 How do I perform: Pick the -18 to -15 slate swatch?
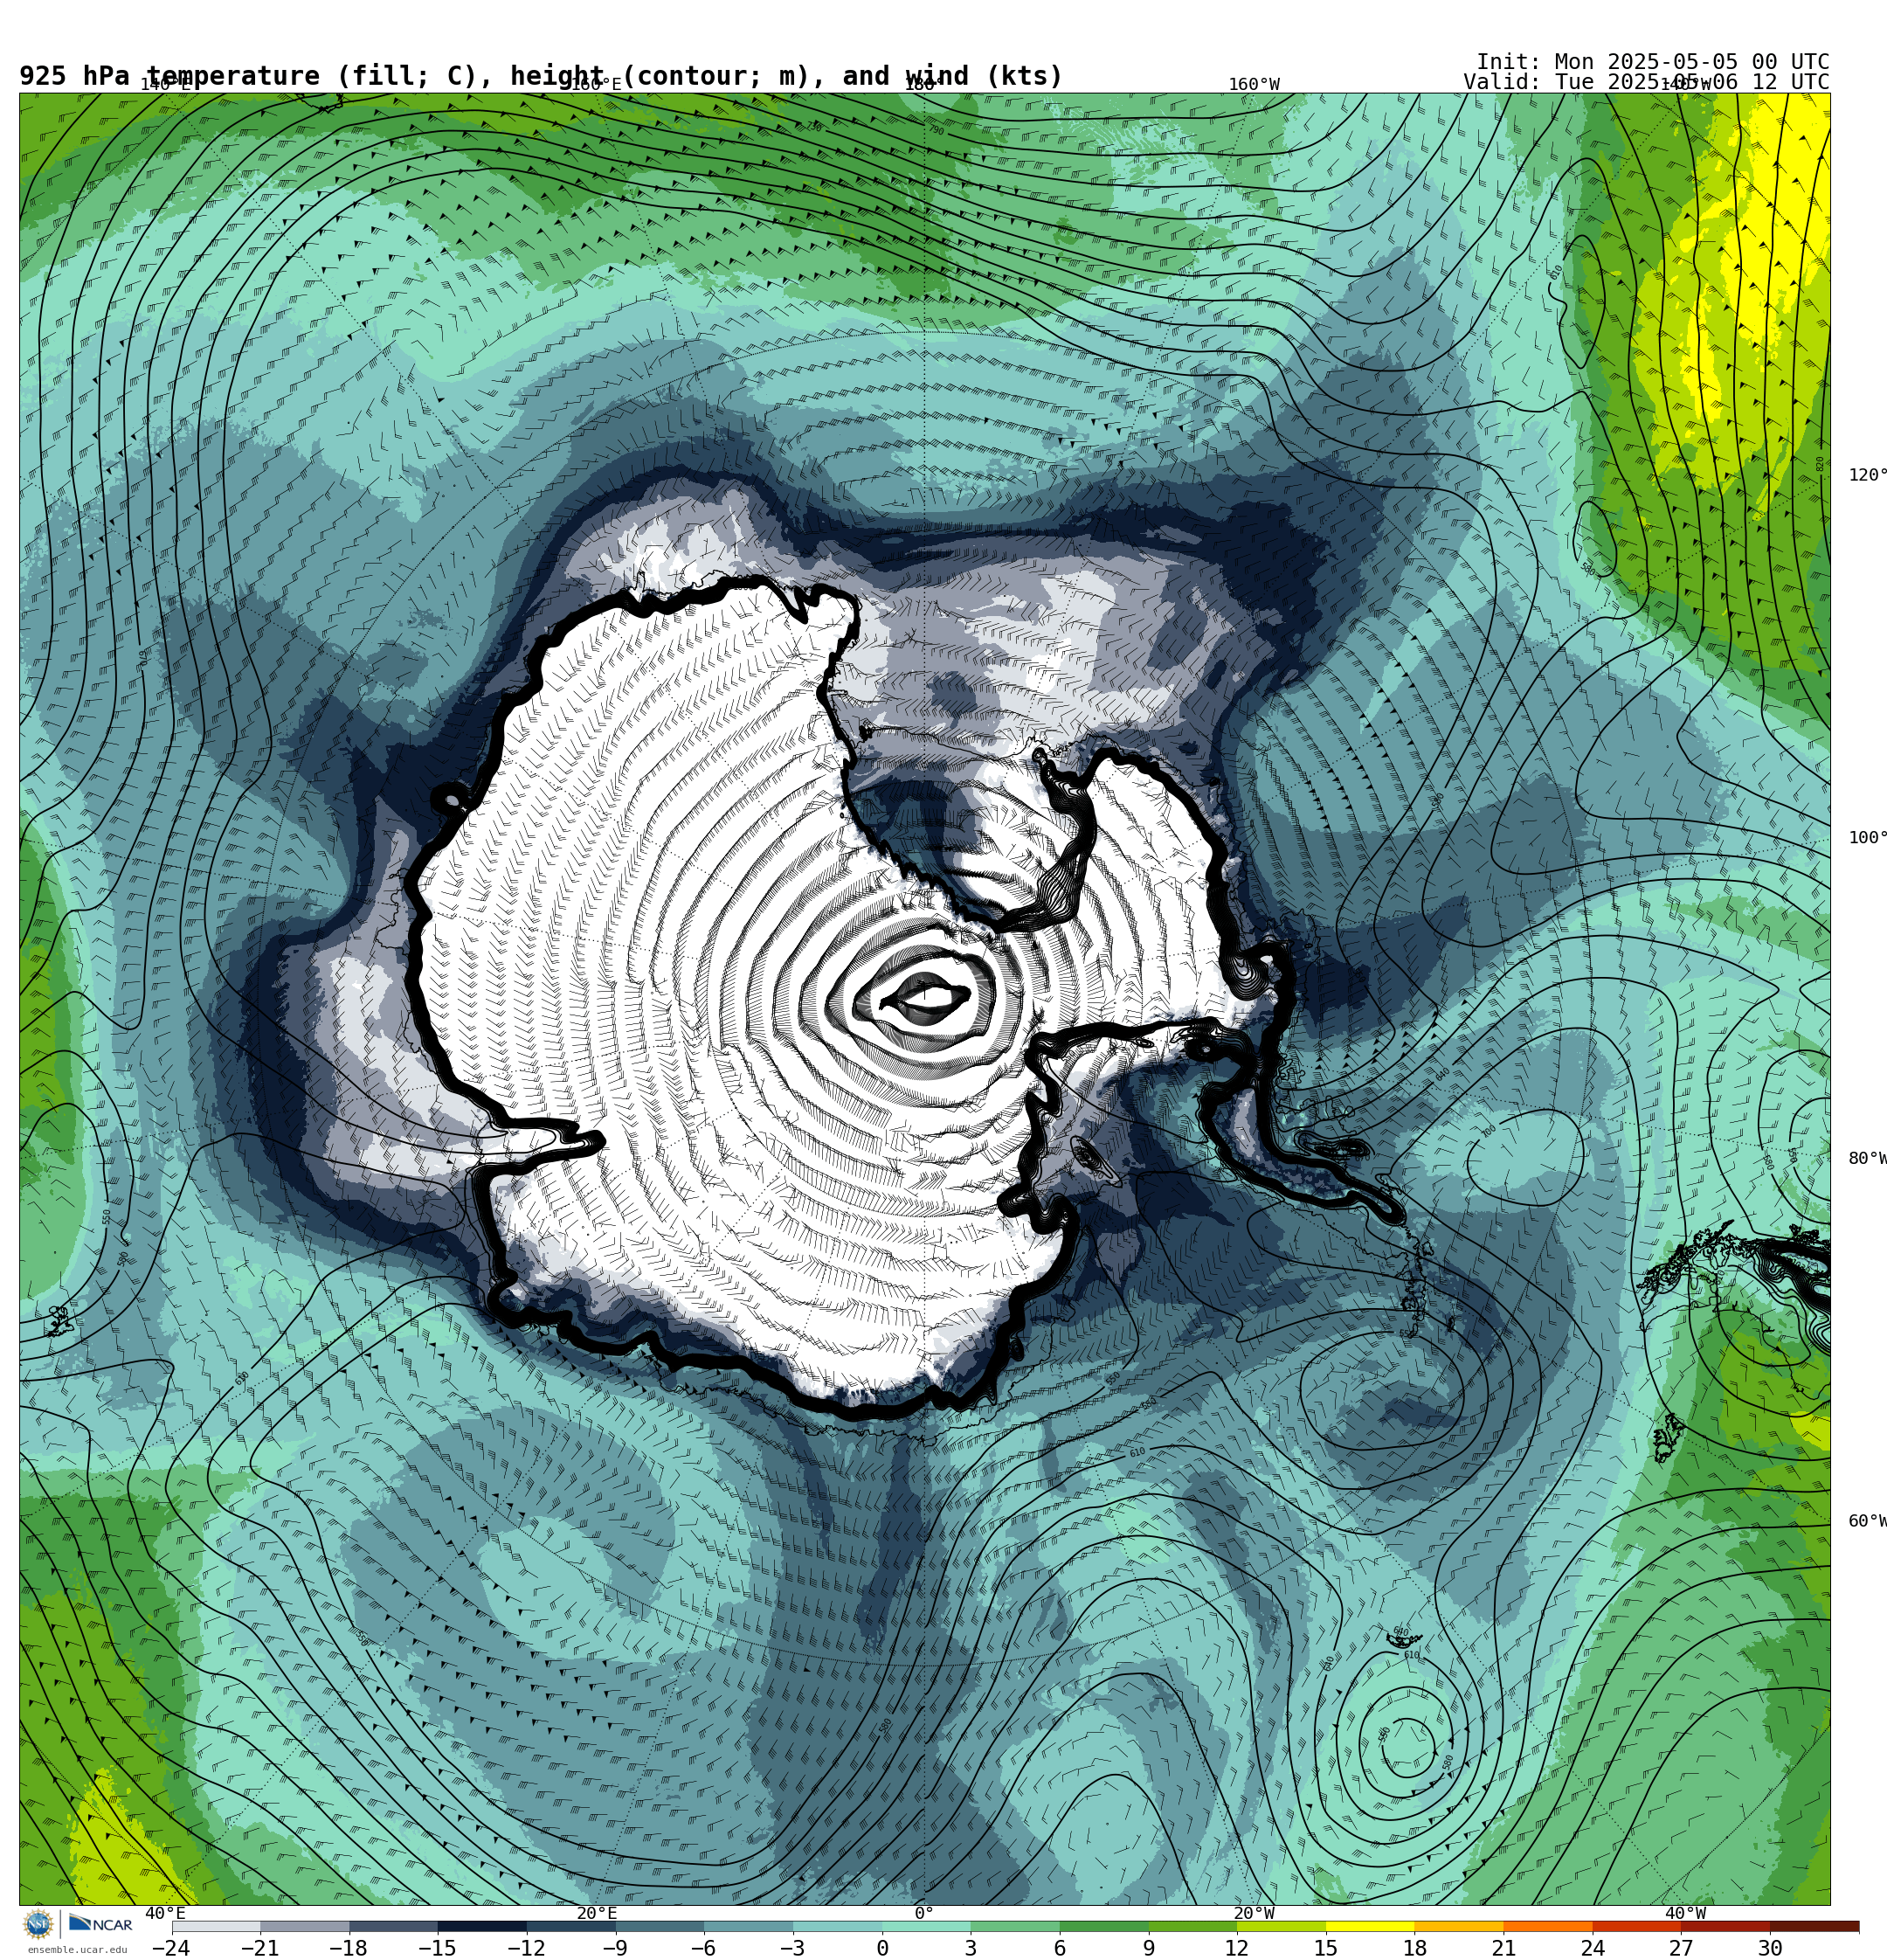(x=394, y=1926)
